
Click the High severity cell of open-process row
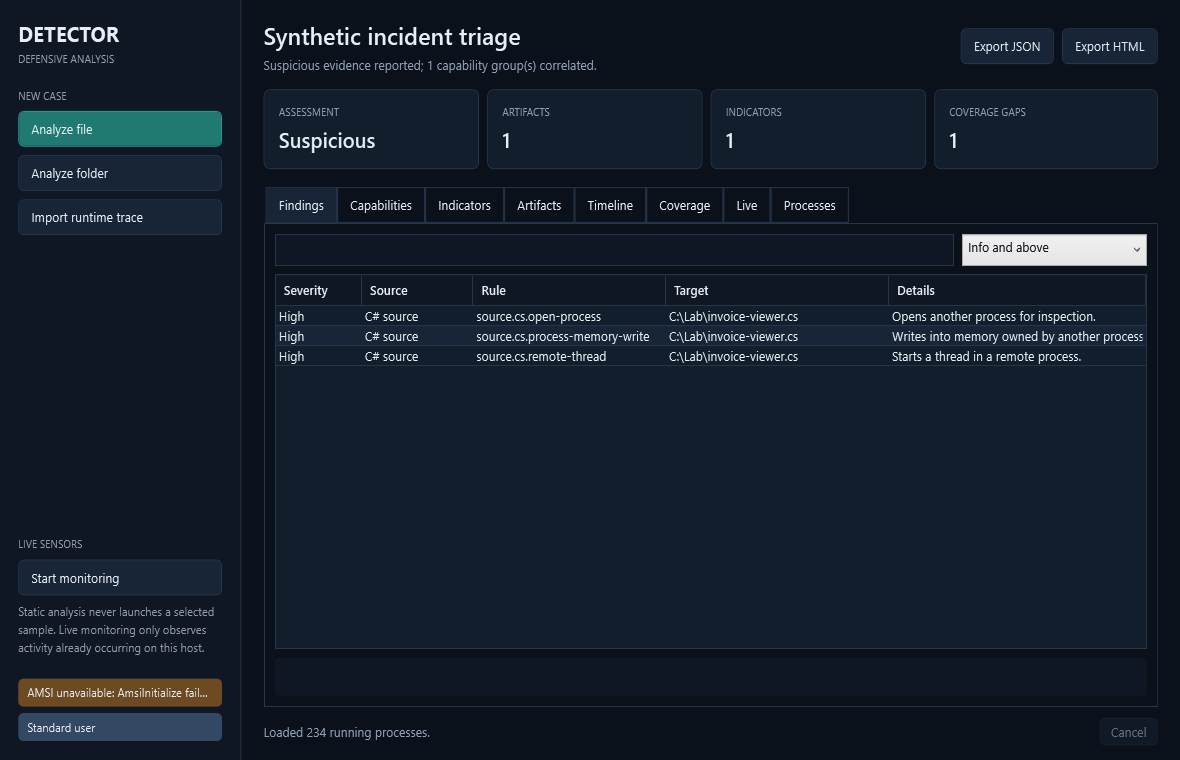(318, 317)
